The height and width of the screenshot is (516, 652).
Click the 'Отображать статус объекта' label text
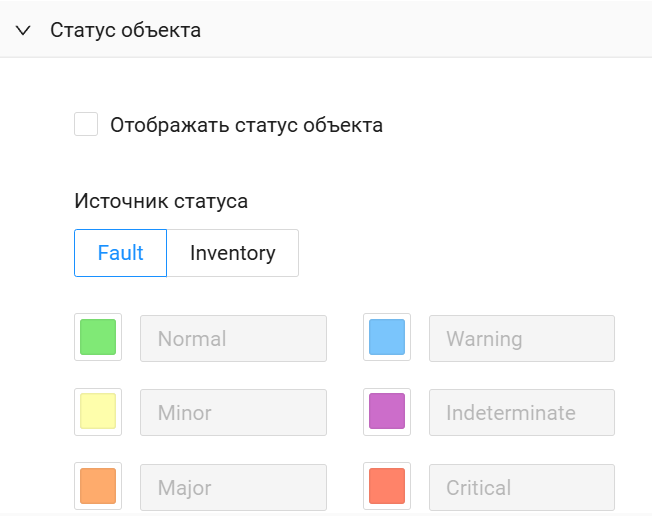coord(246,126)
